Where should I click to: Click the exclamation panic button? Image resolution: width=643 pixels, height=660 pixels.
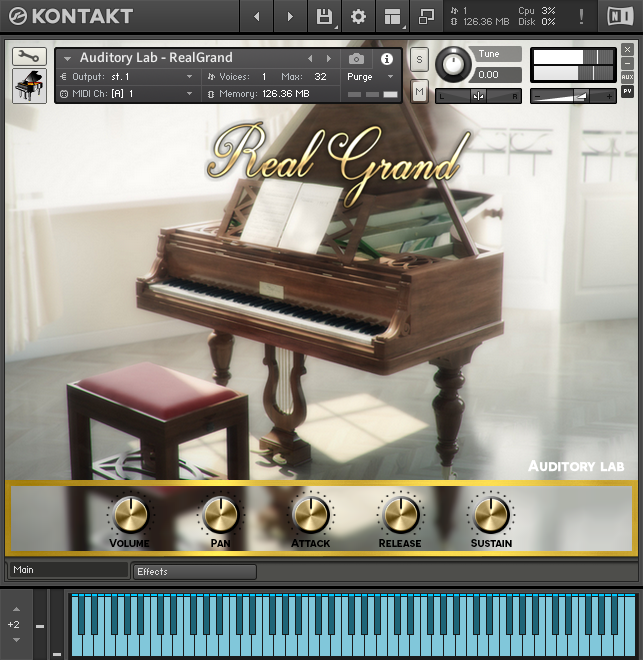(581, 17)
